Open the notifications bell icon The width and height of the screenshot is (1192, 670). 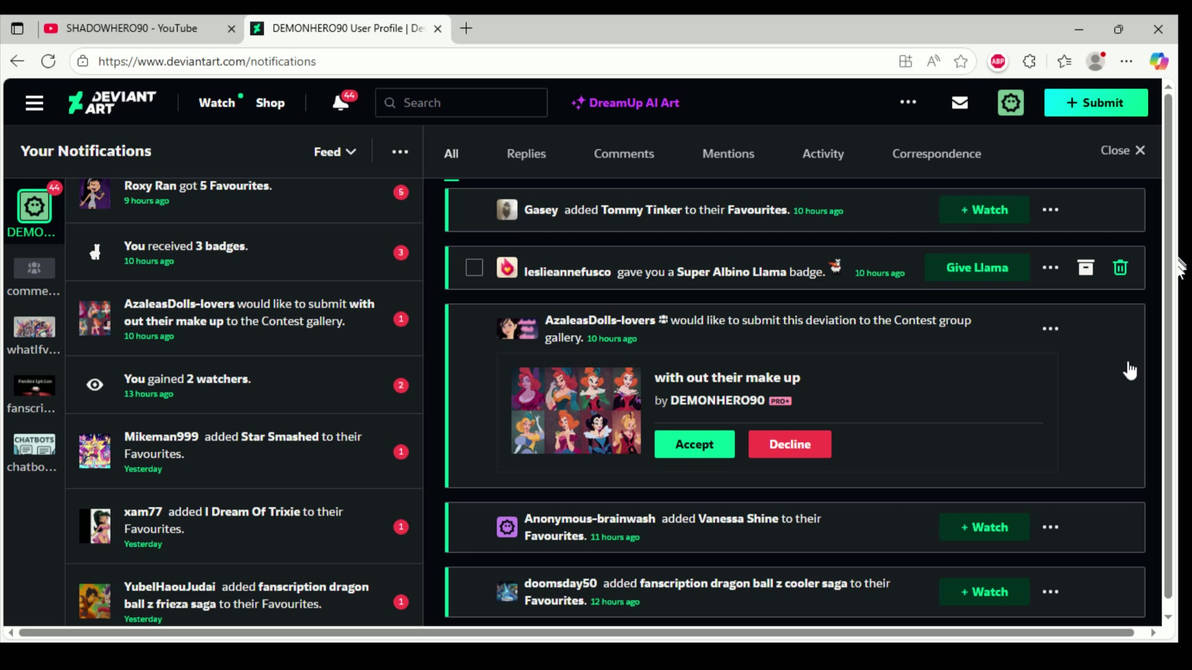(x=341, y=103)
